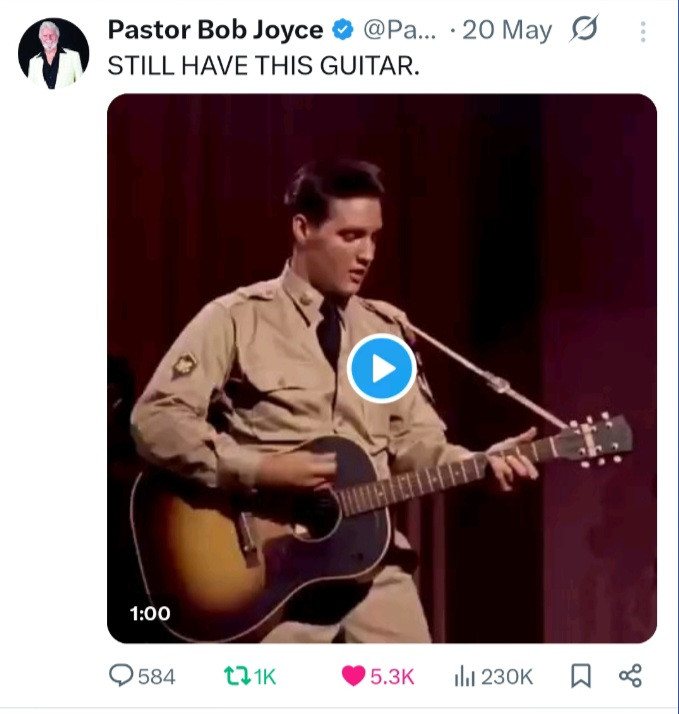The width and height of the screenshot is (679, 714).
Task: Click the 5.3K likes count
Action: tap(392, 677)
